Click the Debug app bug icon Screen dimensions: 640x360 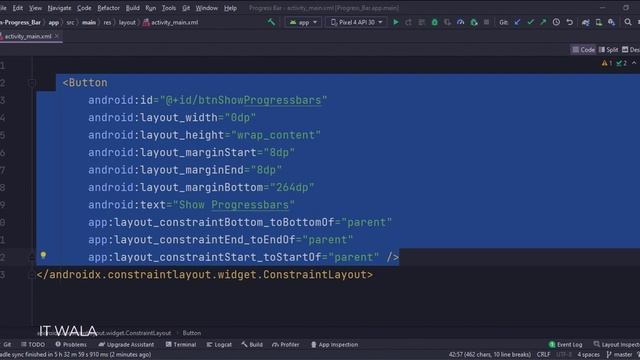click(x=435, y=22)
